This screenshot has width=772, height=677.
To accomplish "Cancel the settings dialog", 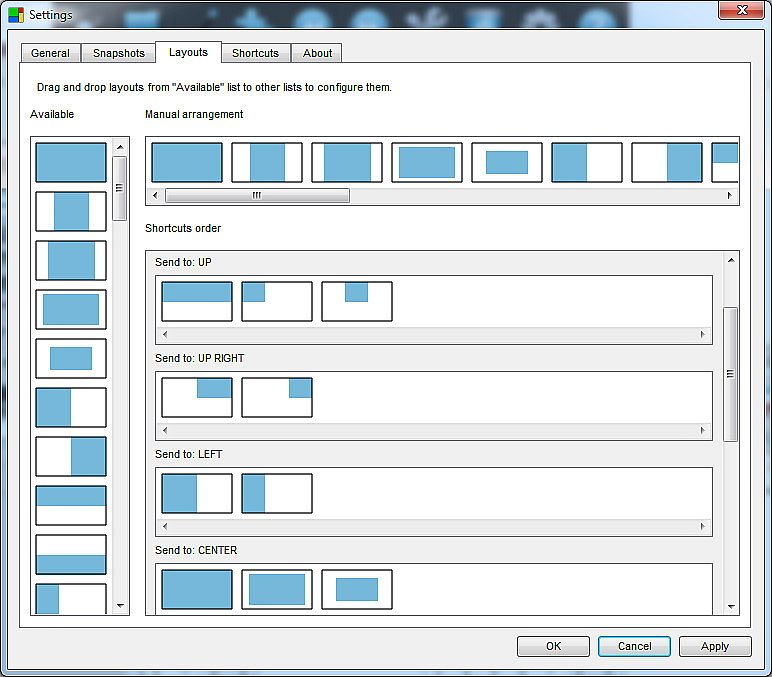I will (x=634, y=646).
